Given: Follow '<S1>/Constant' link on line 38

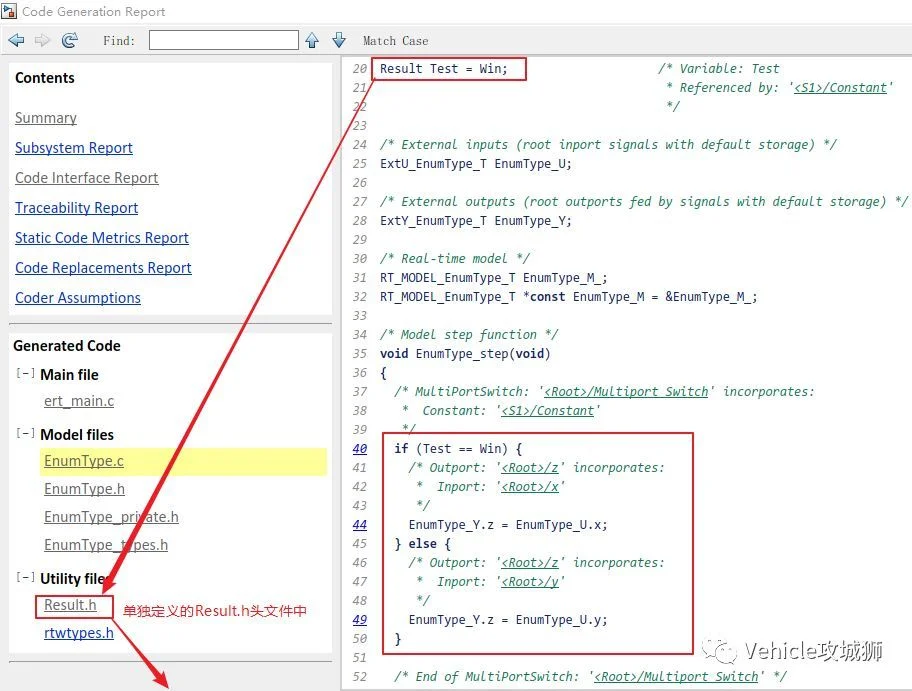Looking at the screenshot, I should [548, 411].
